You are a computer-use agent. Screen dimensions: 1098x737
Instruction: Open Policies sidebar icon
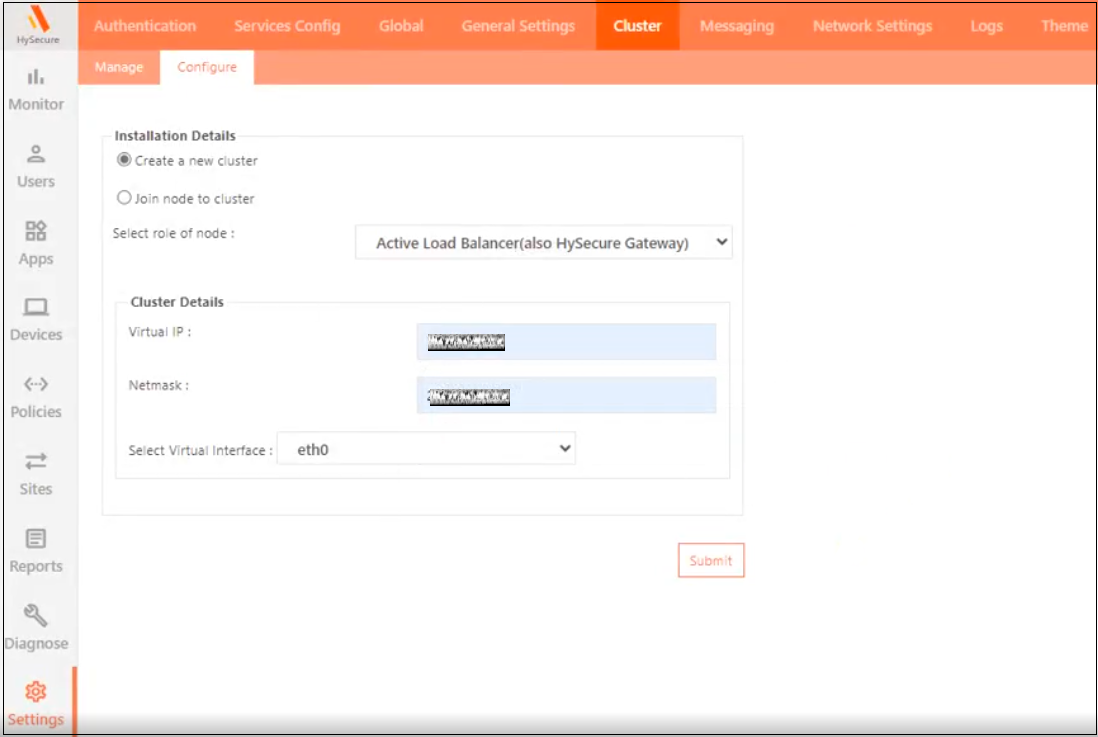(x=36, y=384)
